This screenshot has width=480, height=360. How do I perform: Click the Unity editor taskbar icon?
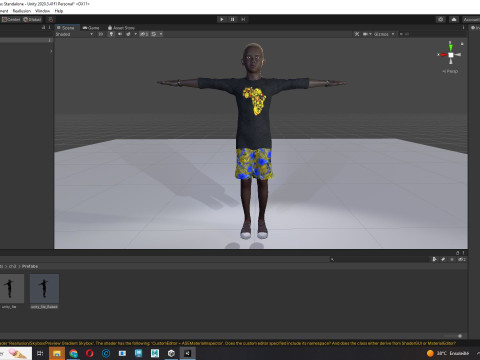pos(187,353)
